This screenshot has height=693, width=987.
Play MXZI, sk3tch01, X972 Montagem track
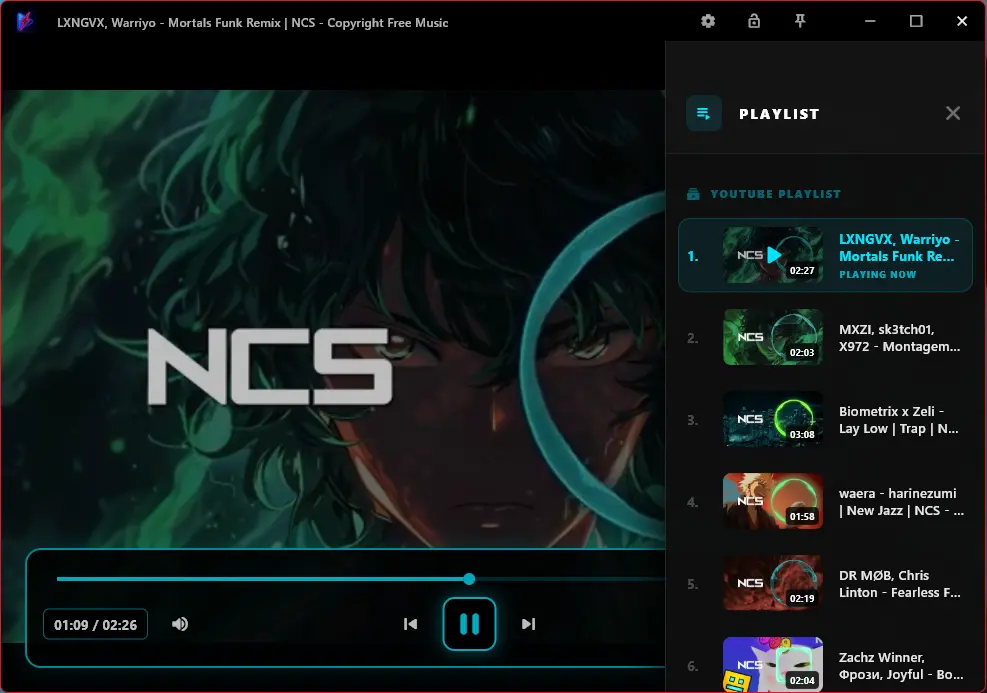tap(825, 337)
